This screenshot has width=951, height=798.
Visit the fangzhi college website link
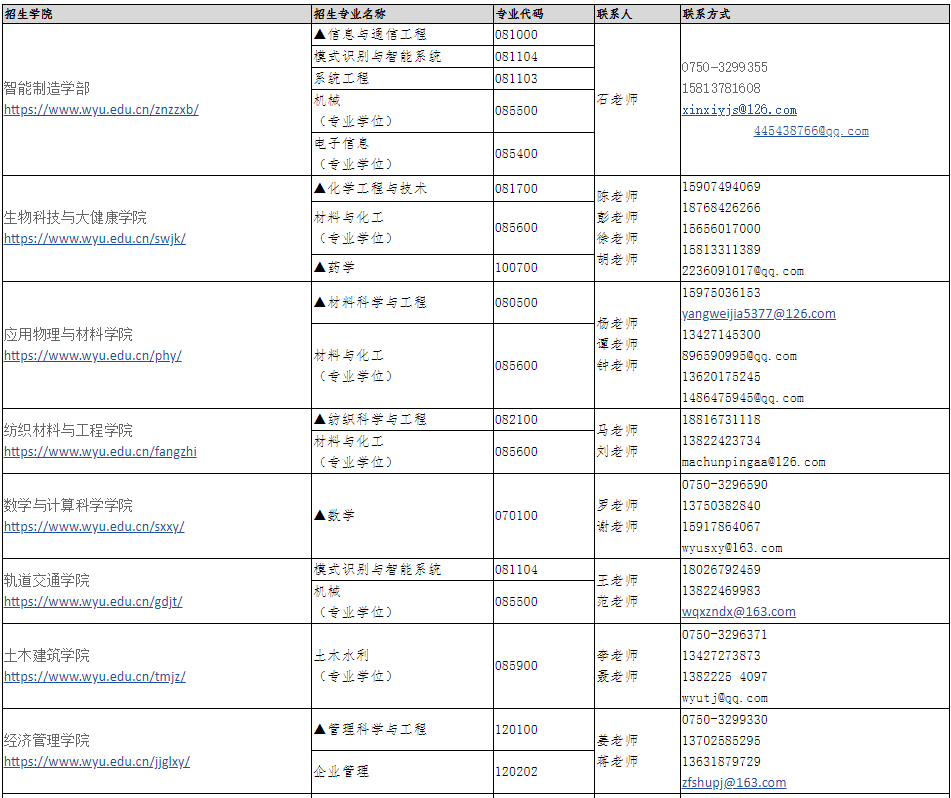tap(100, 452)
